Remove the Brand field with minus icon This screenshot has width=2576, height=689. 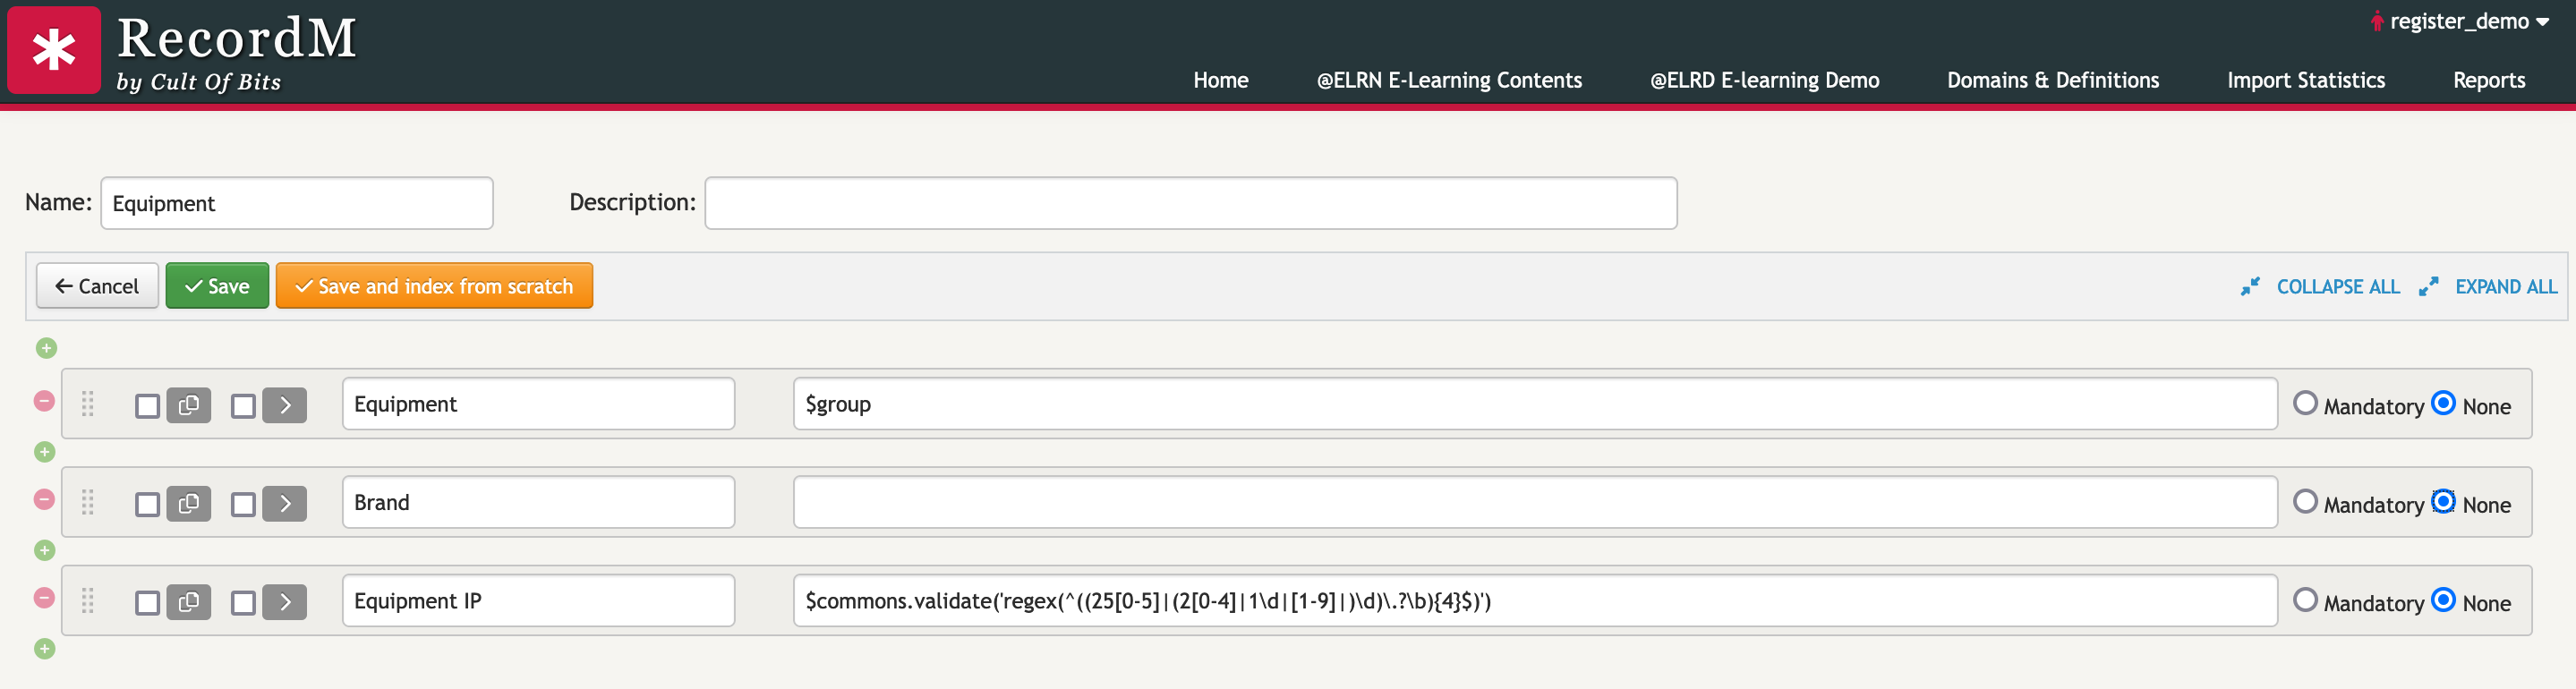coord(44,499)
